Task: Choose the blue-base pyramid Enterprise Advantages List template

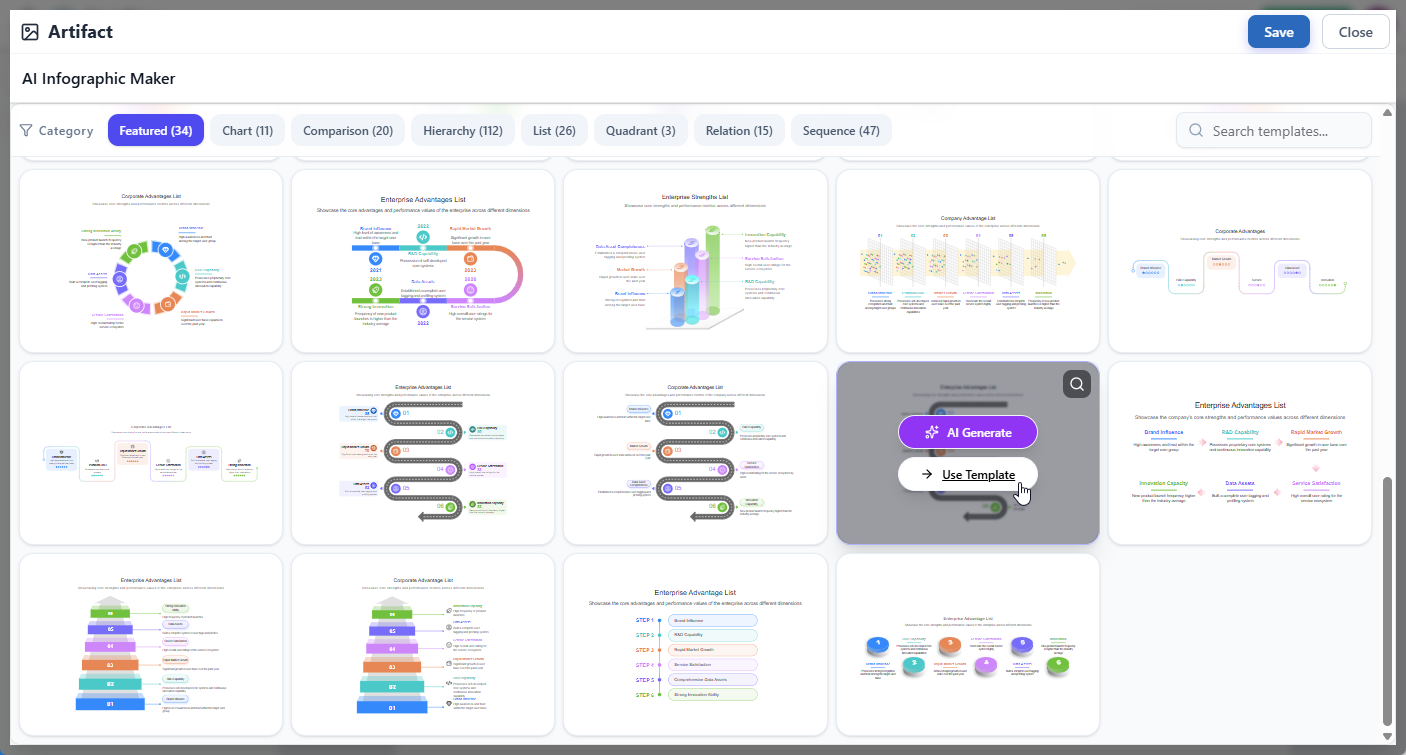Action: [x=151, y=645]
